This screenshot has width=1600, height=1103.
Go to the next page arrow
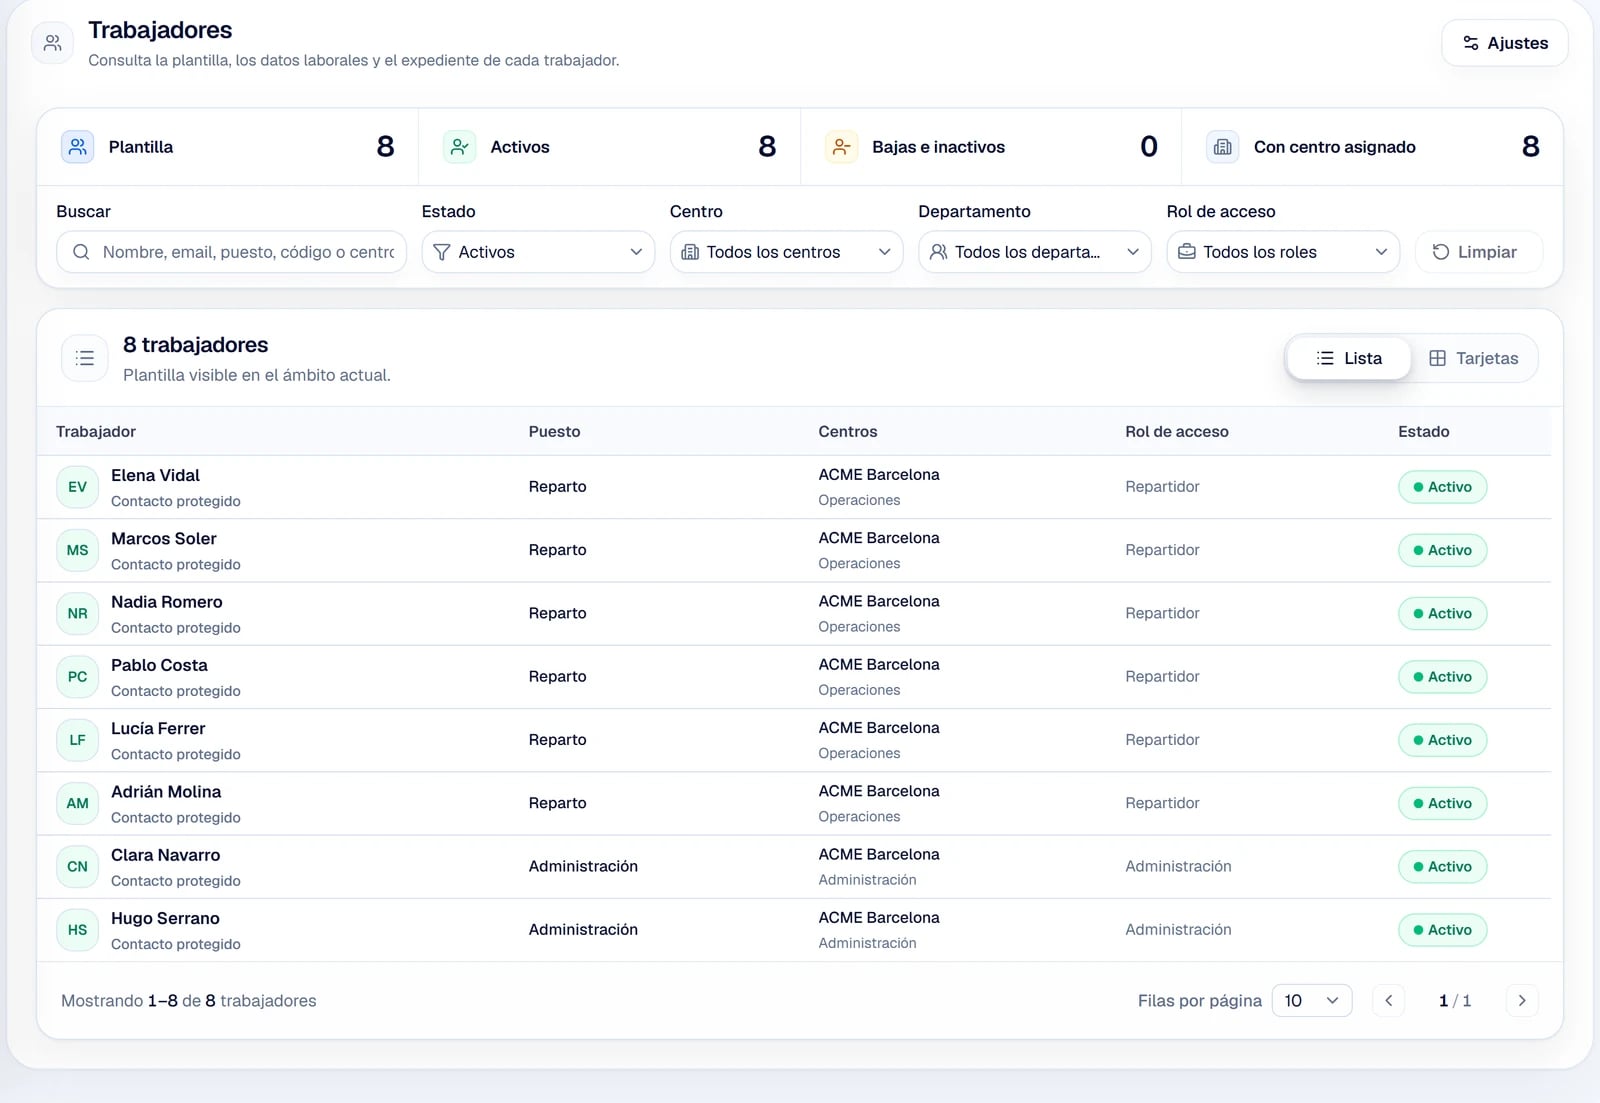pyautogui.click(x=1521, y=1000)
